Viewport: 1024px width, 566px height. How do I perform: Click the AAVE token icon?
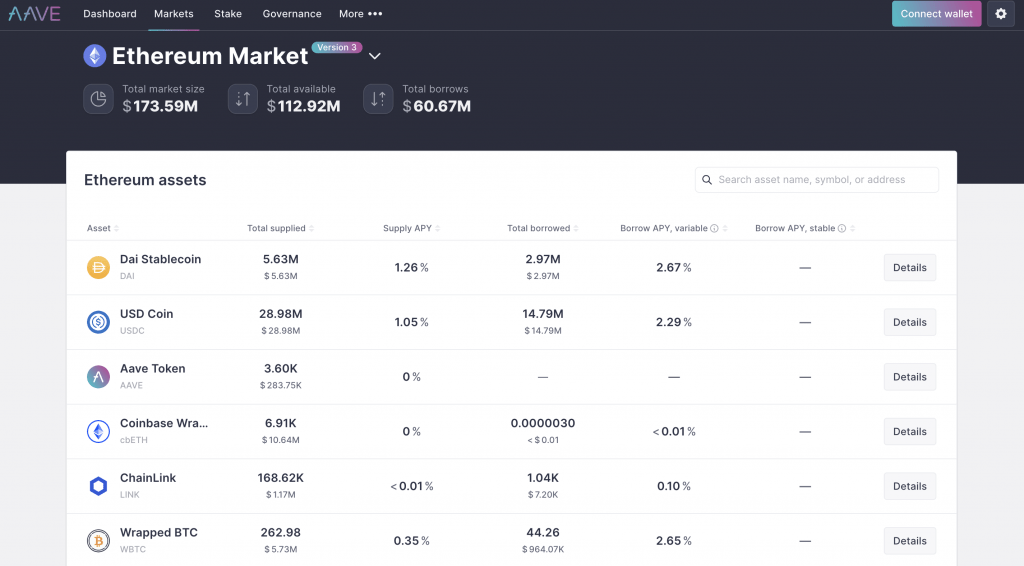click(x=99, y=377)
